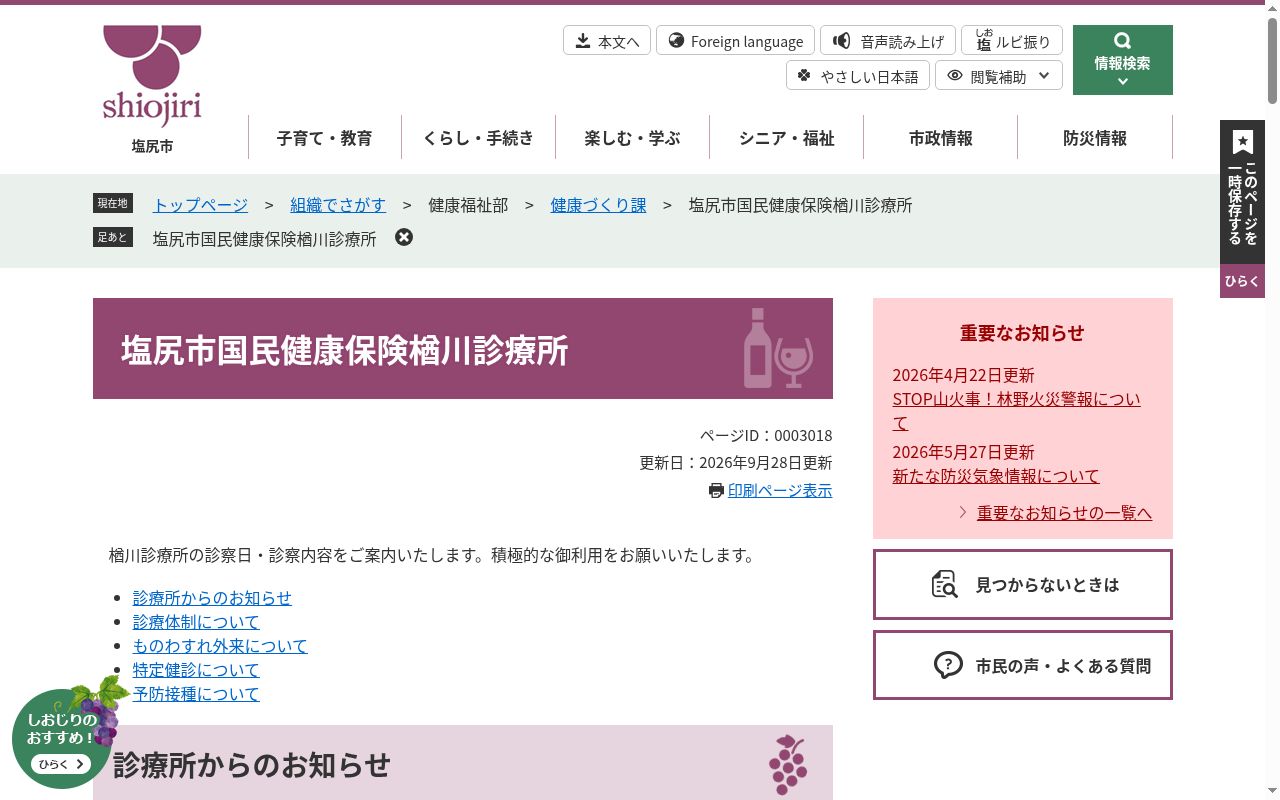Switch to やさしい日本語 mode

click(x=858, y=76)
